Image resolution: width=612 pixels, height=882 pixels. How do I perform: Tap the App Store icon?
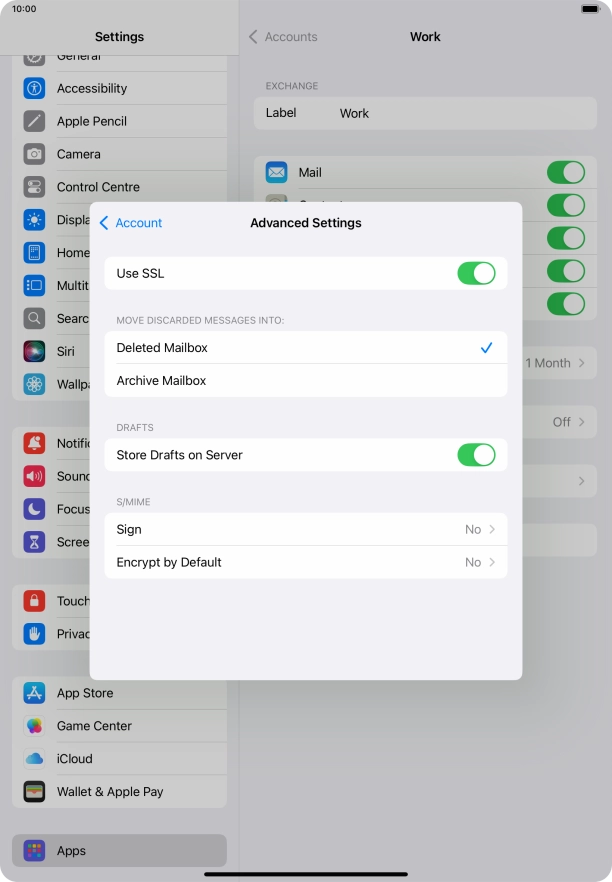tap(35, 693)
